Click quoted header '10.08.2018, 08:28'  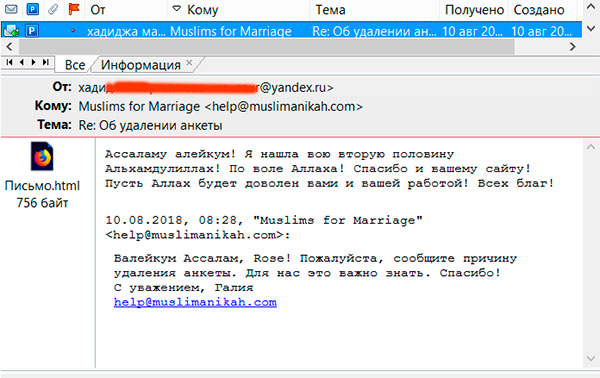pos(171,220)
